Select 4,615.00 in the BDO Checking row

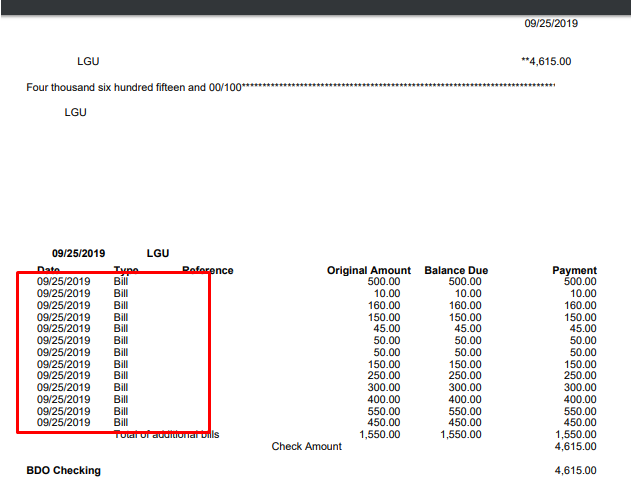tap(576, 470)
